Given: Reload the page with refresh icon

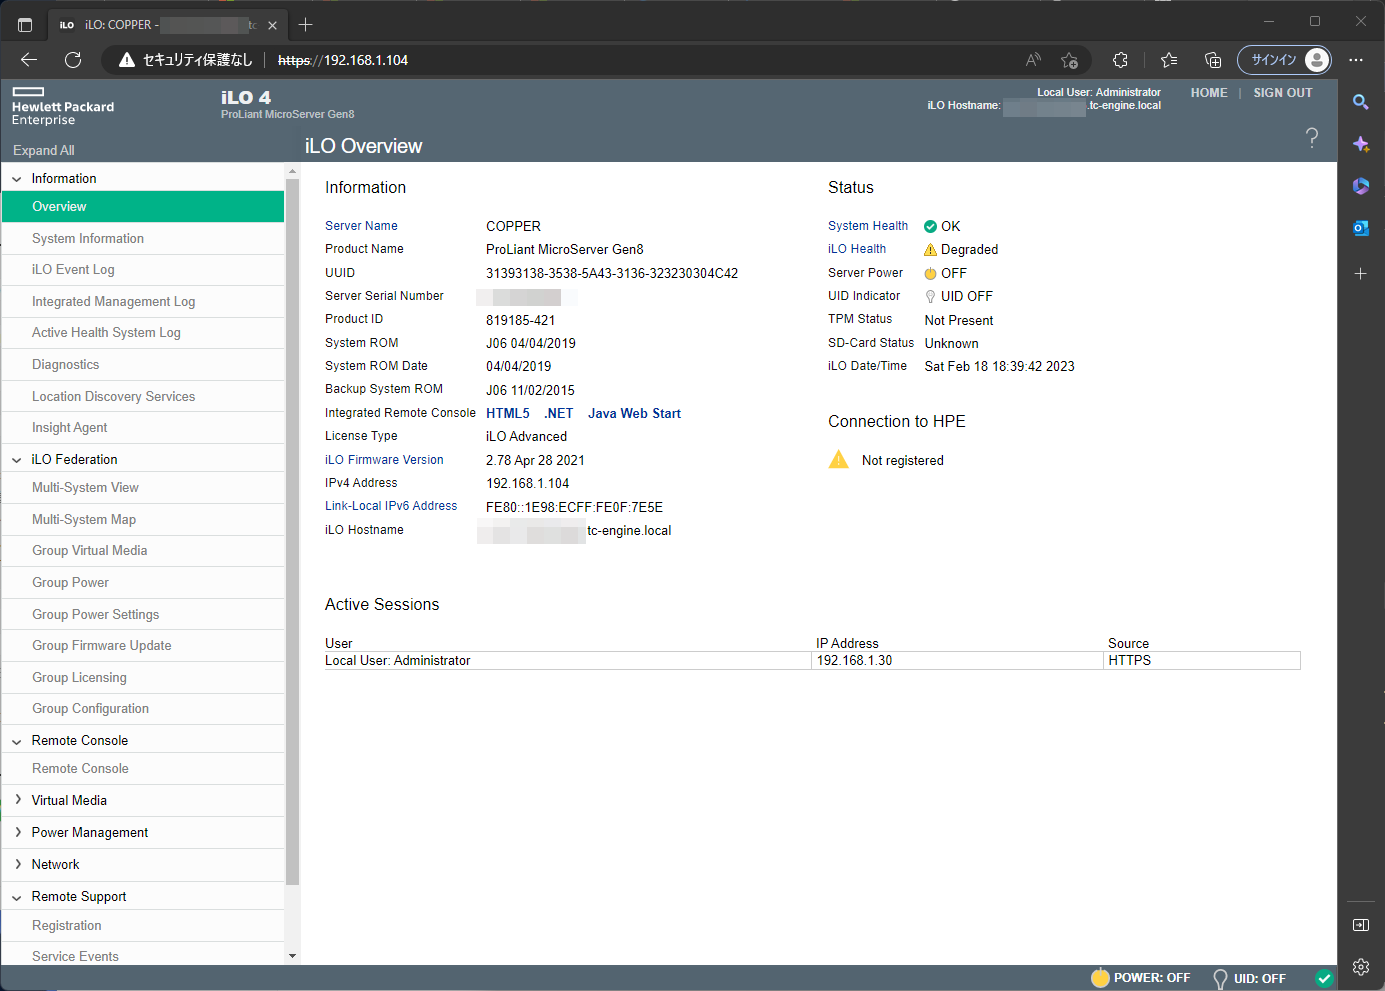Looking at the screenshot, I should 73,60.
